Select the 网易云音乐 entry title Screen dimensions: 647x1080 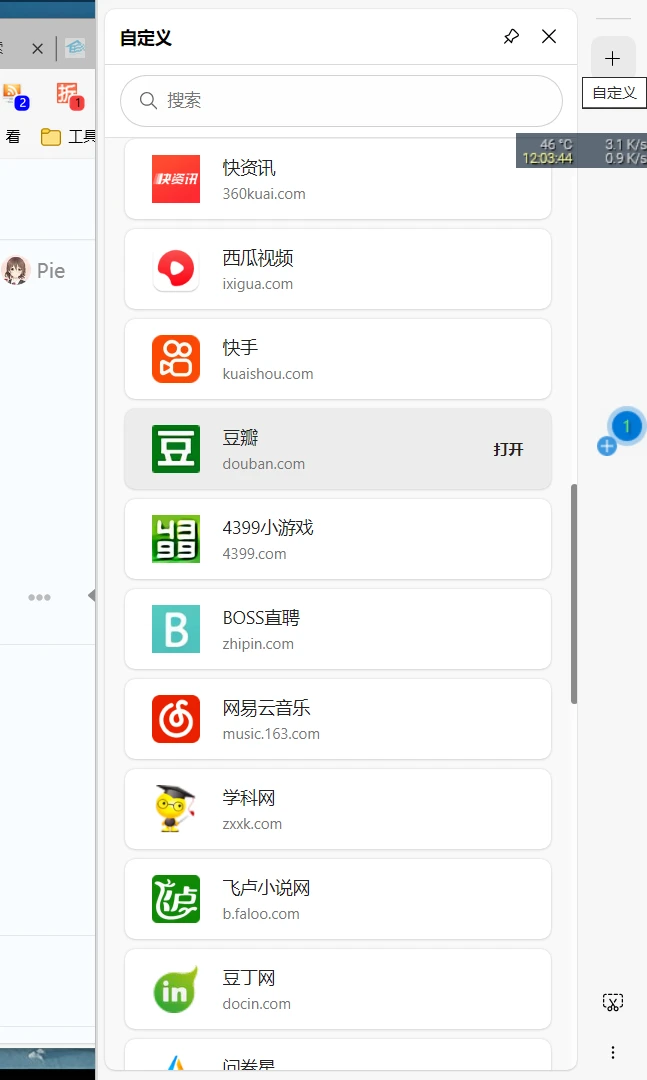click(x=267, y=708)
